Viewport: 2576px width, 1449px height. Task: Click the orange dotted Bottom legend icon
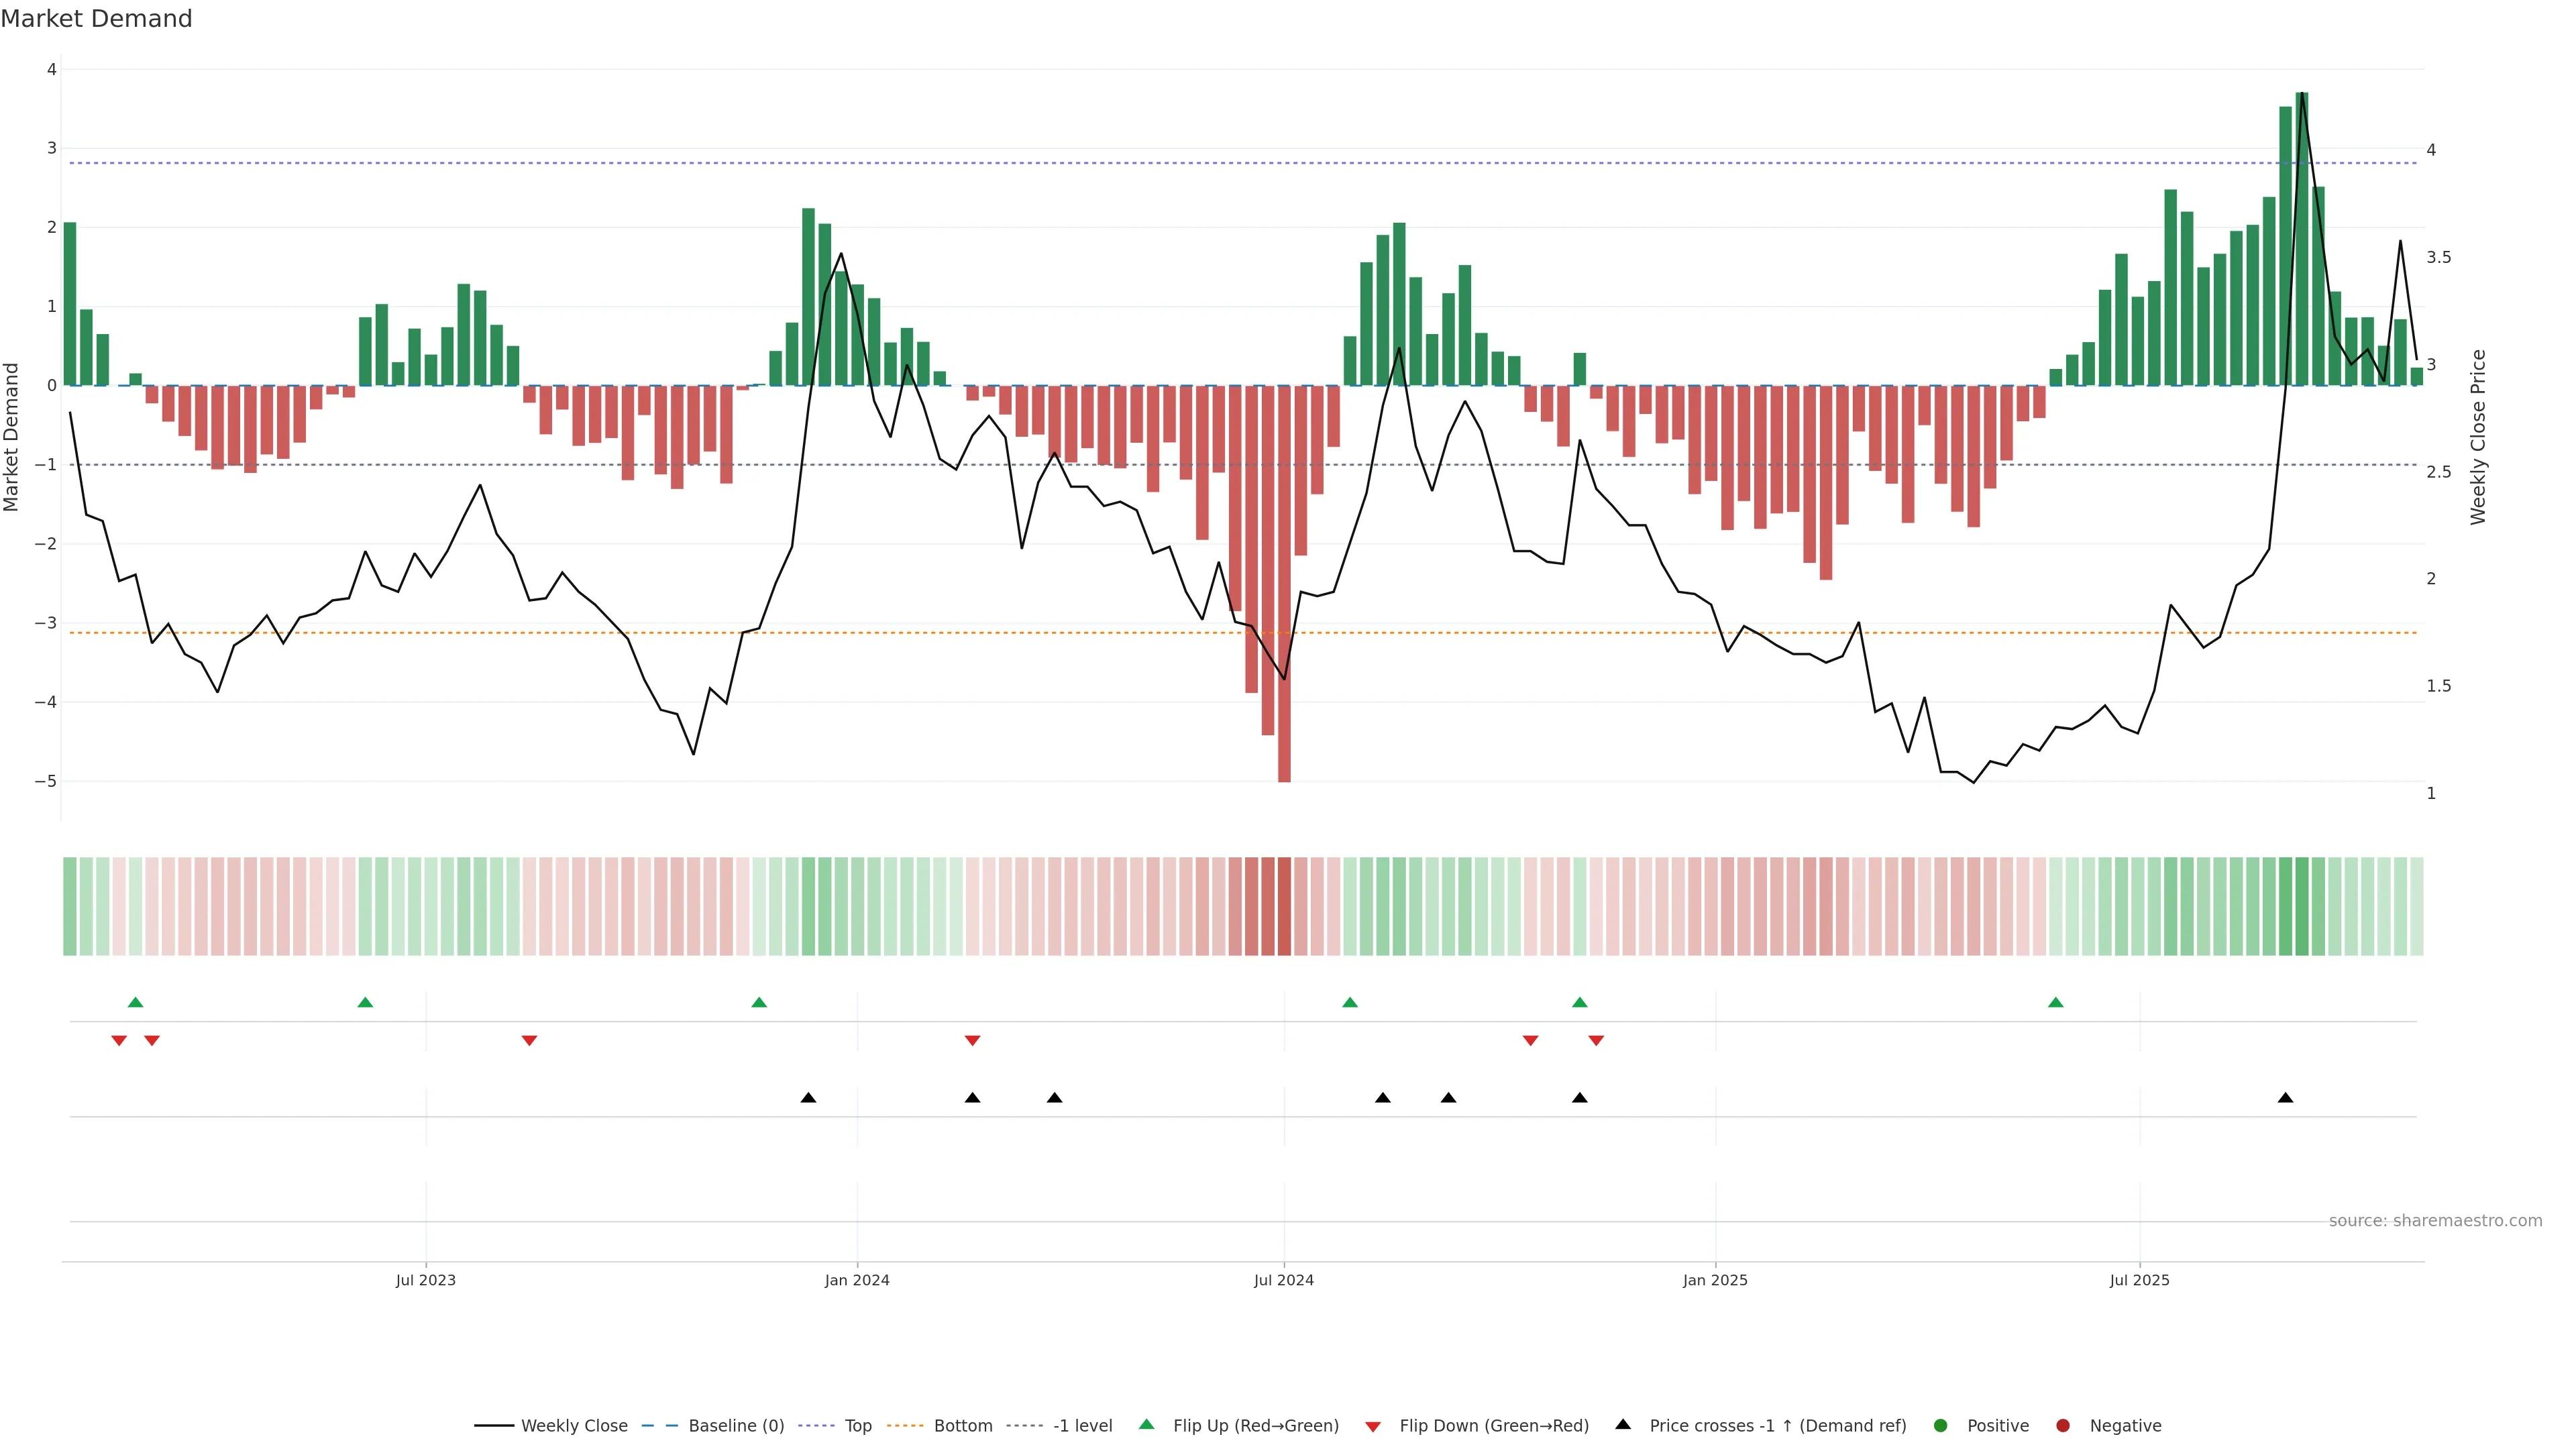(x=906, y=1426)
